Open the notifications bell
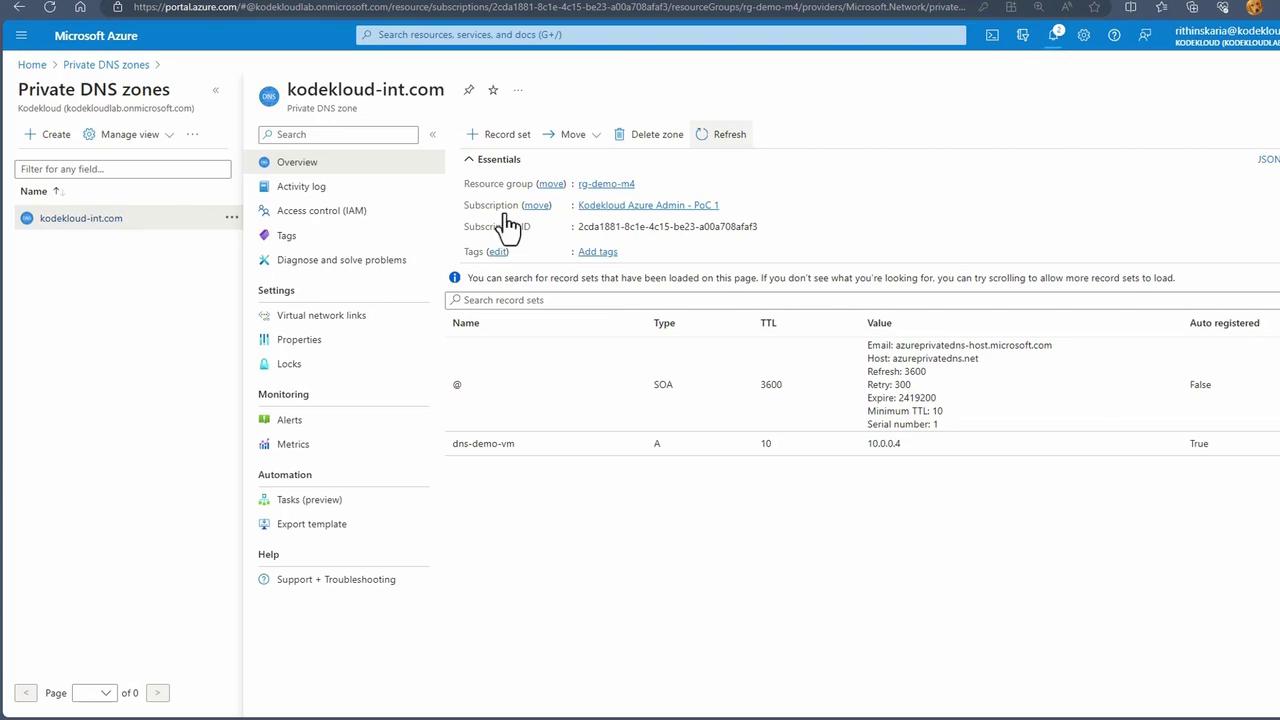This screenshot has height=720, width=1280. [1053, 35]
